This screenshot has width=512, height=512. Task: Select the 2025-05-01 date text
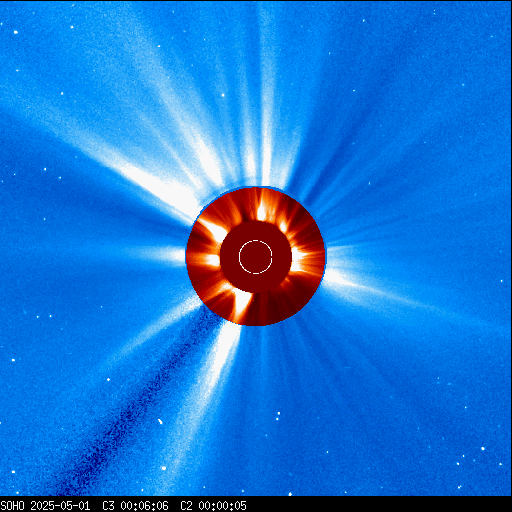60,506
